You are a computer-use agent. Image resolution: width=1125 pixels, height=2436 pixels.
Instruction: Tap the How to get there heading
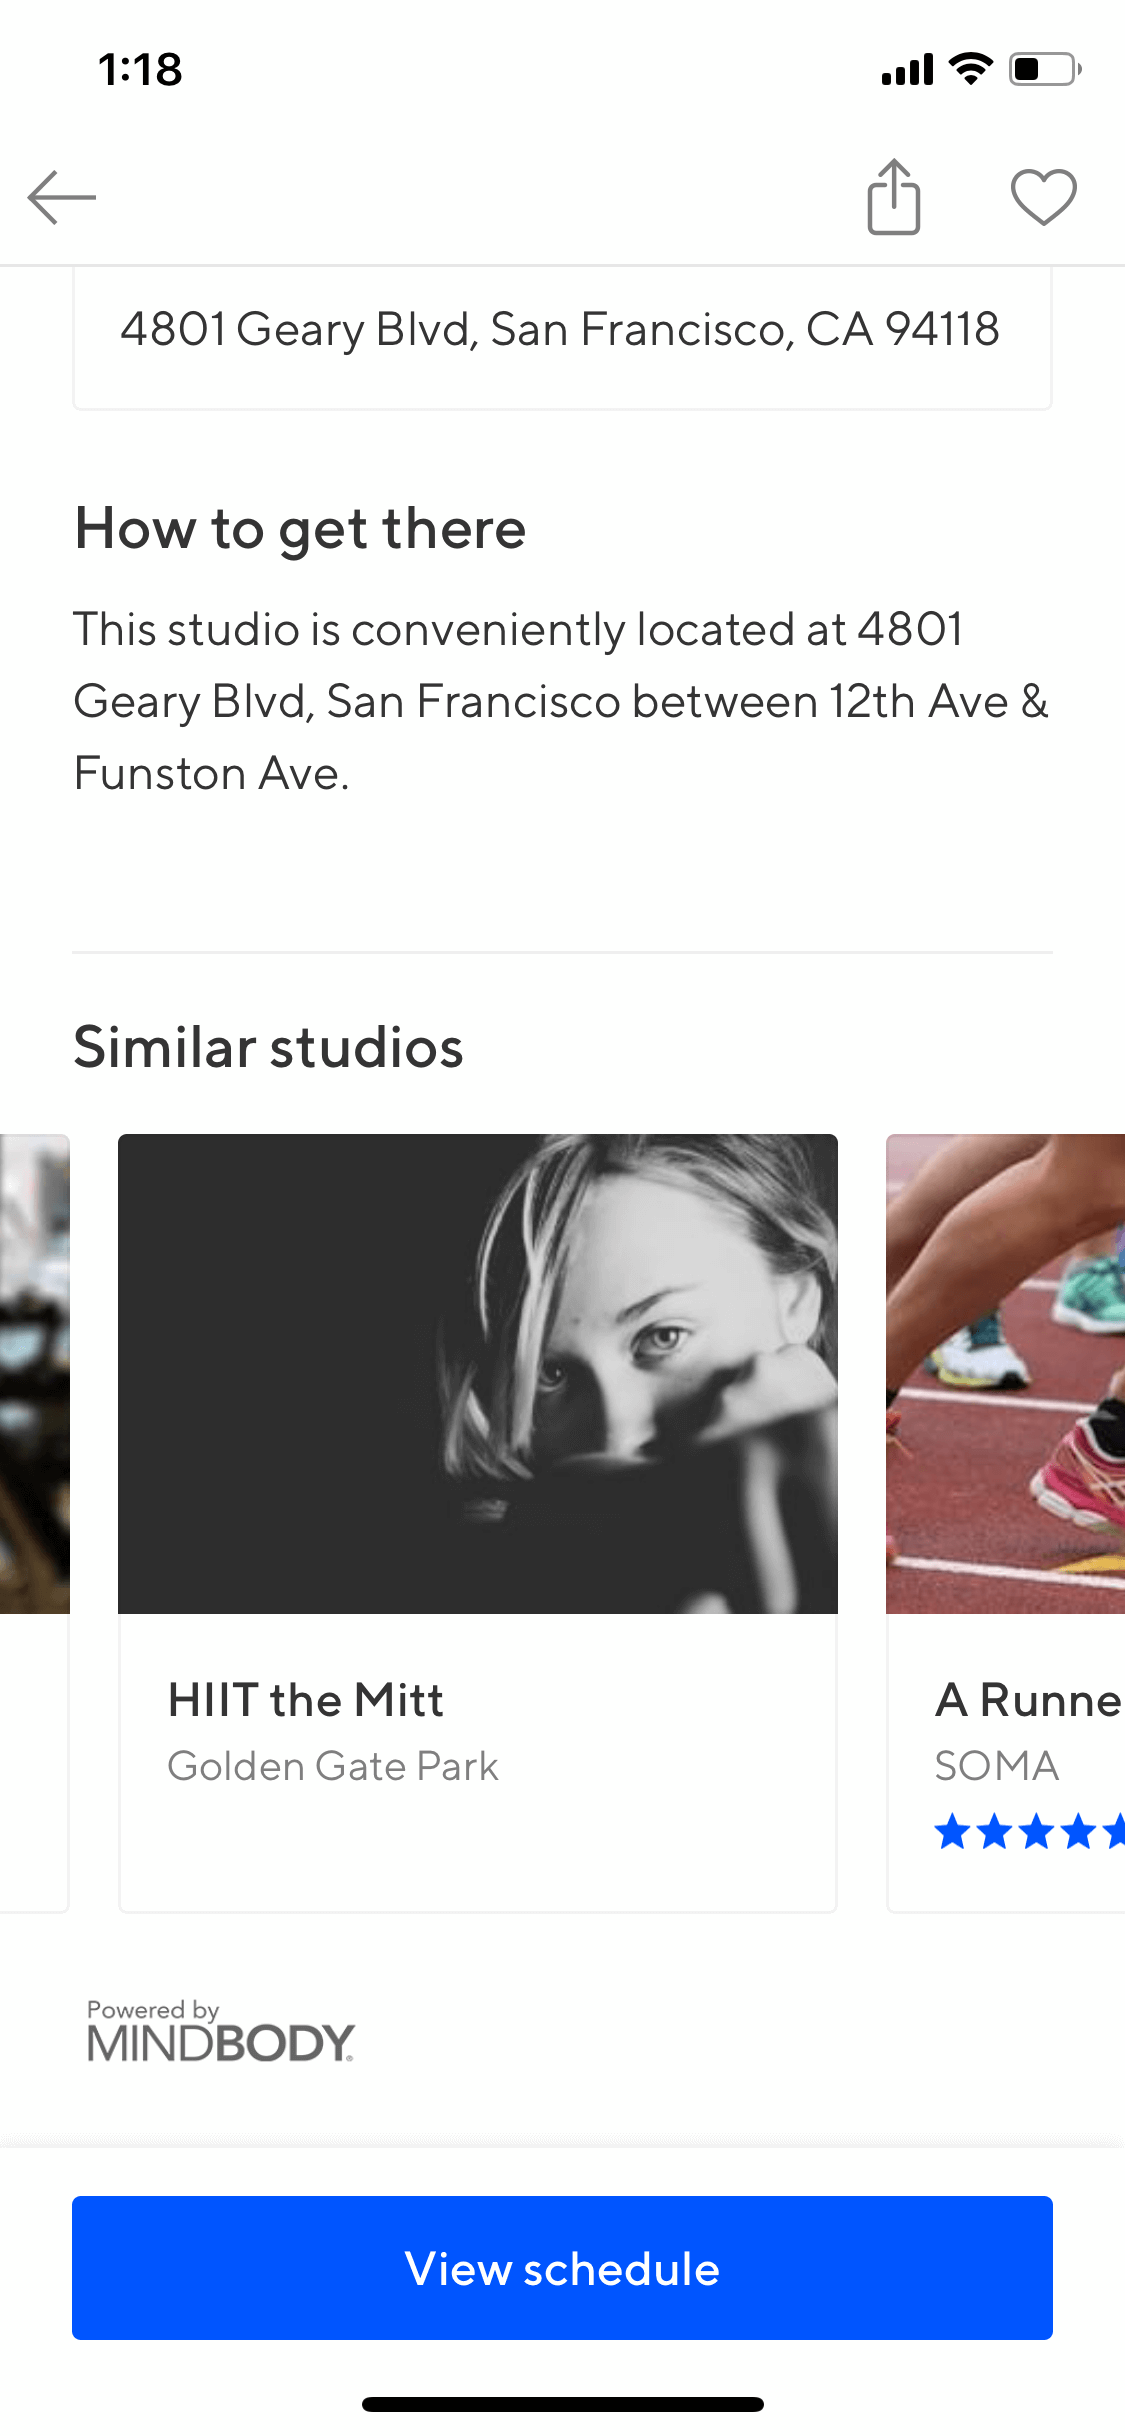tap(300, 529)
